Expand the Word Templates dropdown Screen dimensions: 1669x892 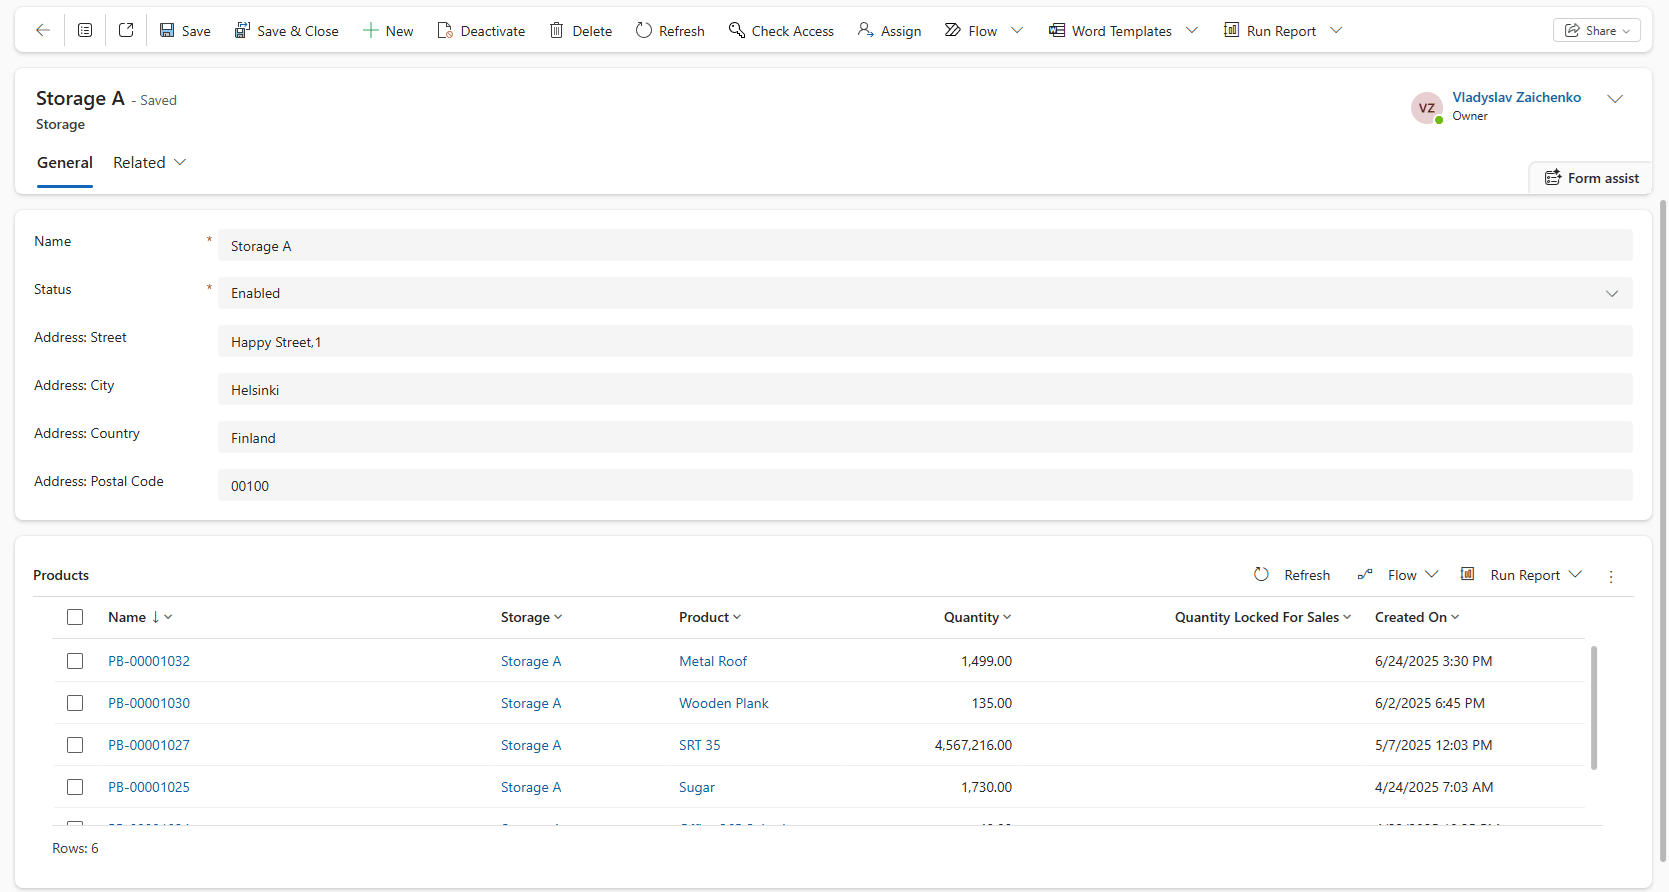pos(1192,31)
